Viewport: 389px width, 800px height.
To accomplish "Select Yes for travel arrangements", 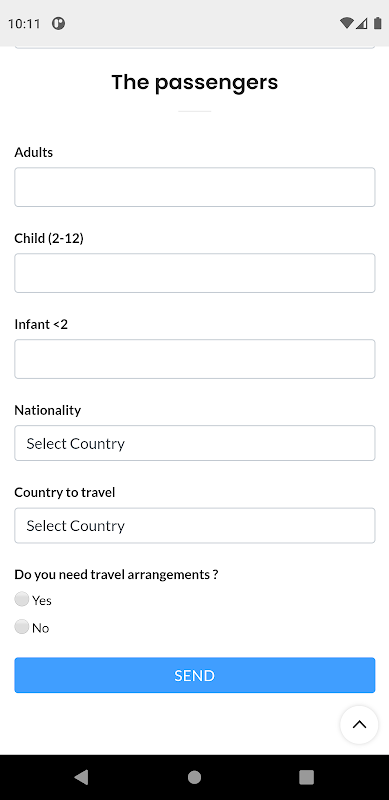I will [21, 599].
